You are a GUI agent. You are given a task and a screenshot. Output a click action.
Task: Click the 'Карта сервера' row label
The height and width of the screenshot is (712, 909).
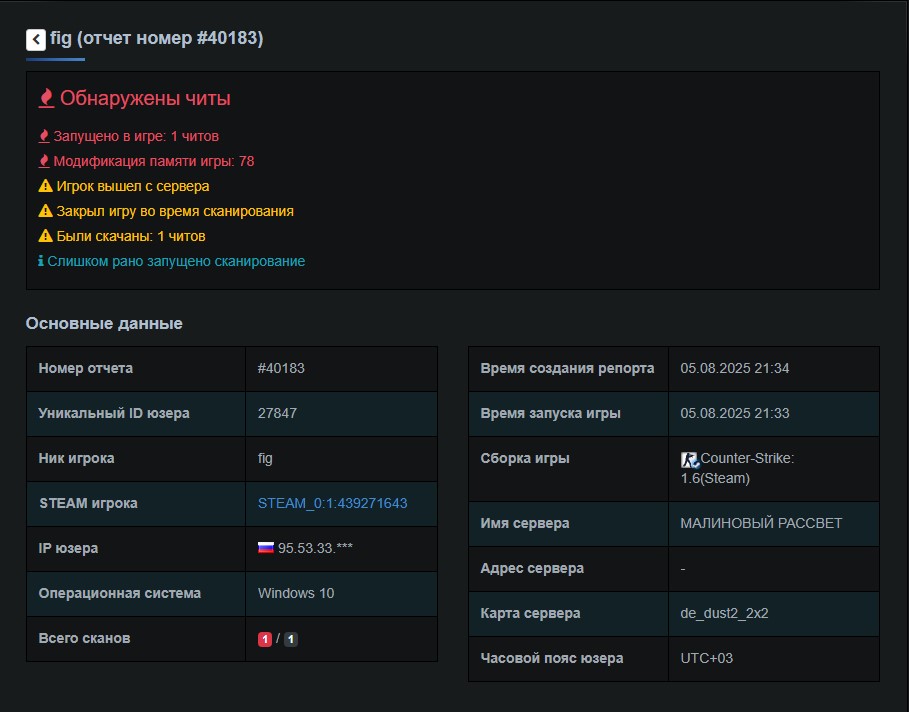pos(530,613)
